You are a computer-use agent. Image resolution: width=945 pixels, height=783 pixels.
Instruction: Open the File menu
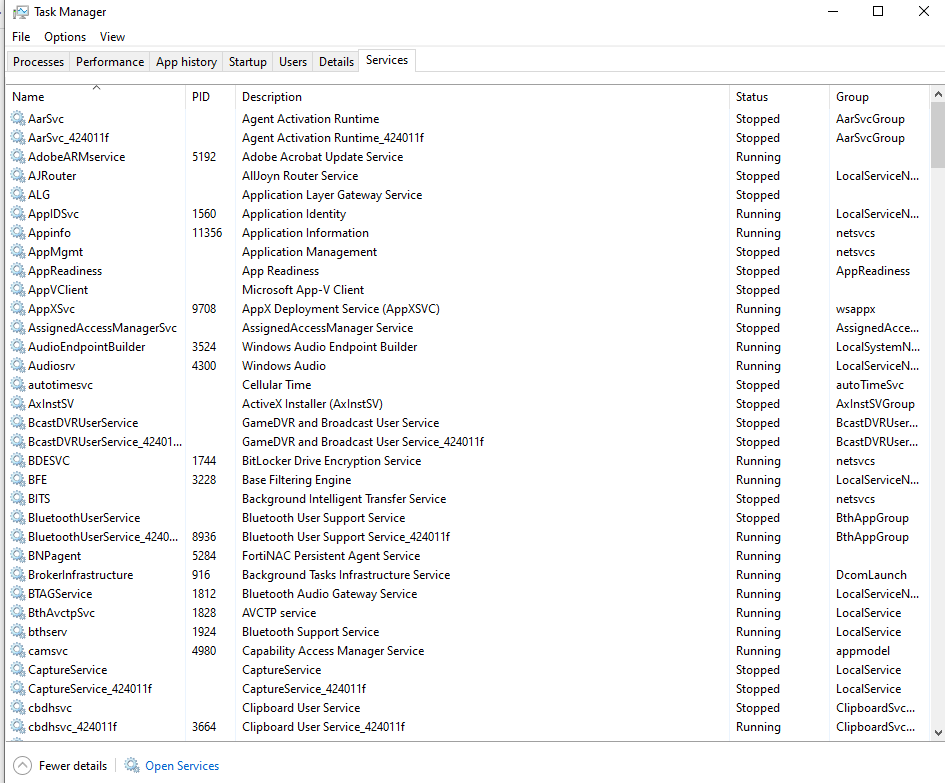coord(21,37)
